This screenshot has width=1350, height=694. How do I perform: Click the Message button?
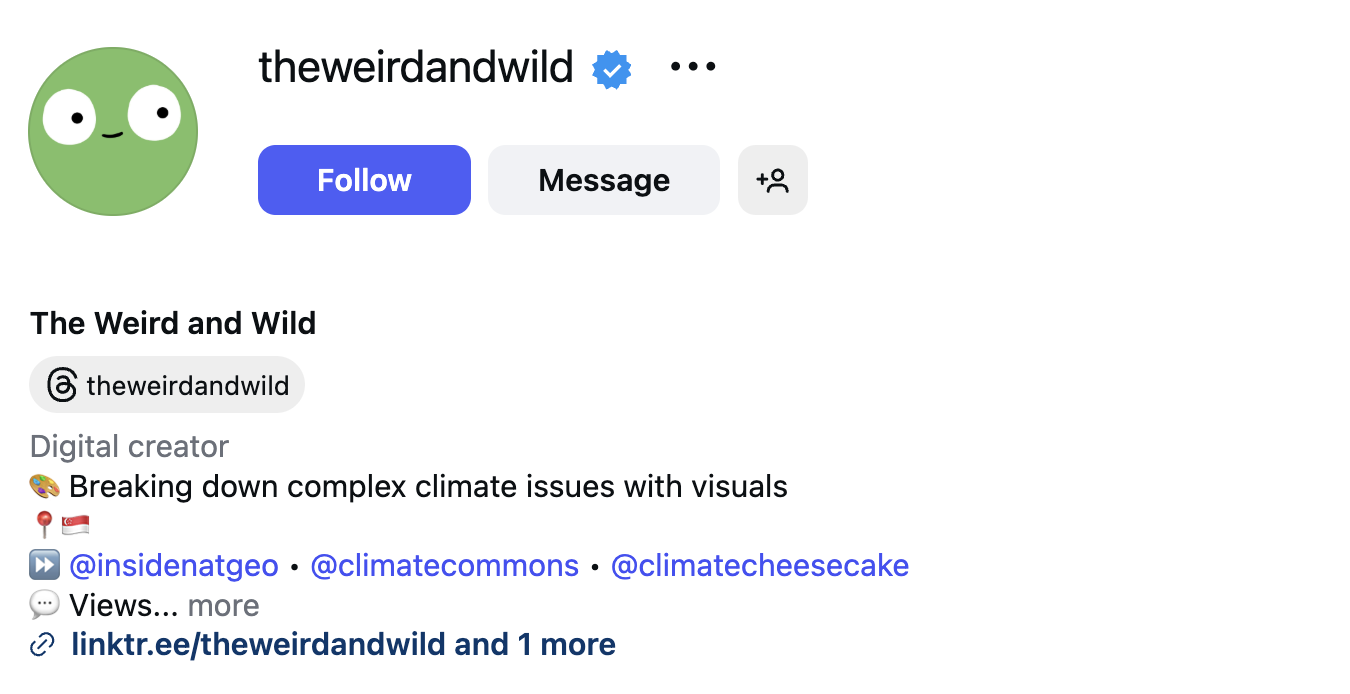[x=603, y=180]
